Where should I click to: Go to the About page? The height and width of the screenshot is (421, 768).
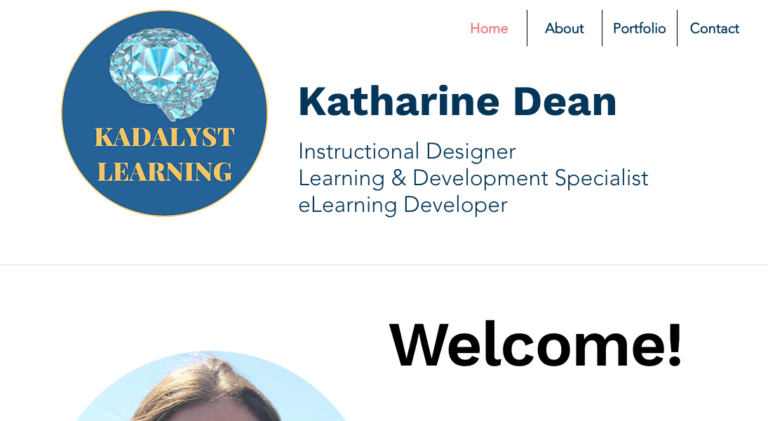click(x=564, y=28)
